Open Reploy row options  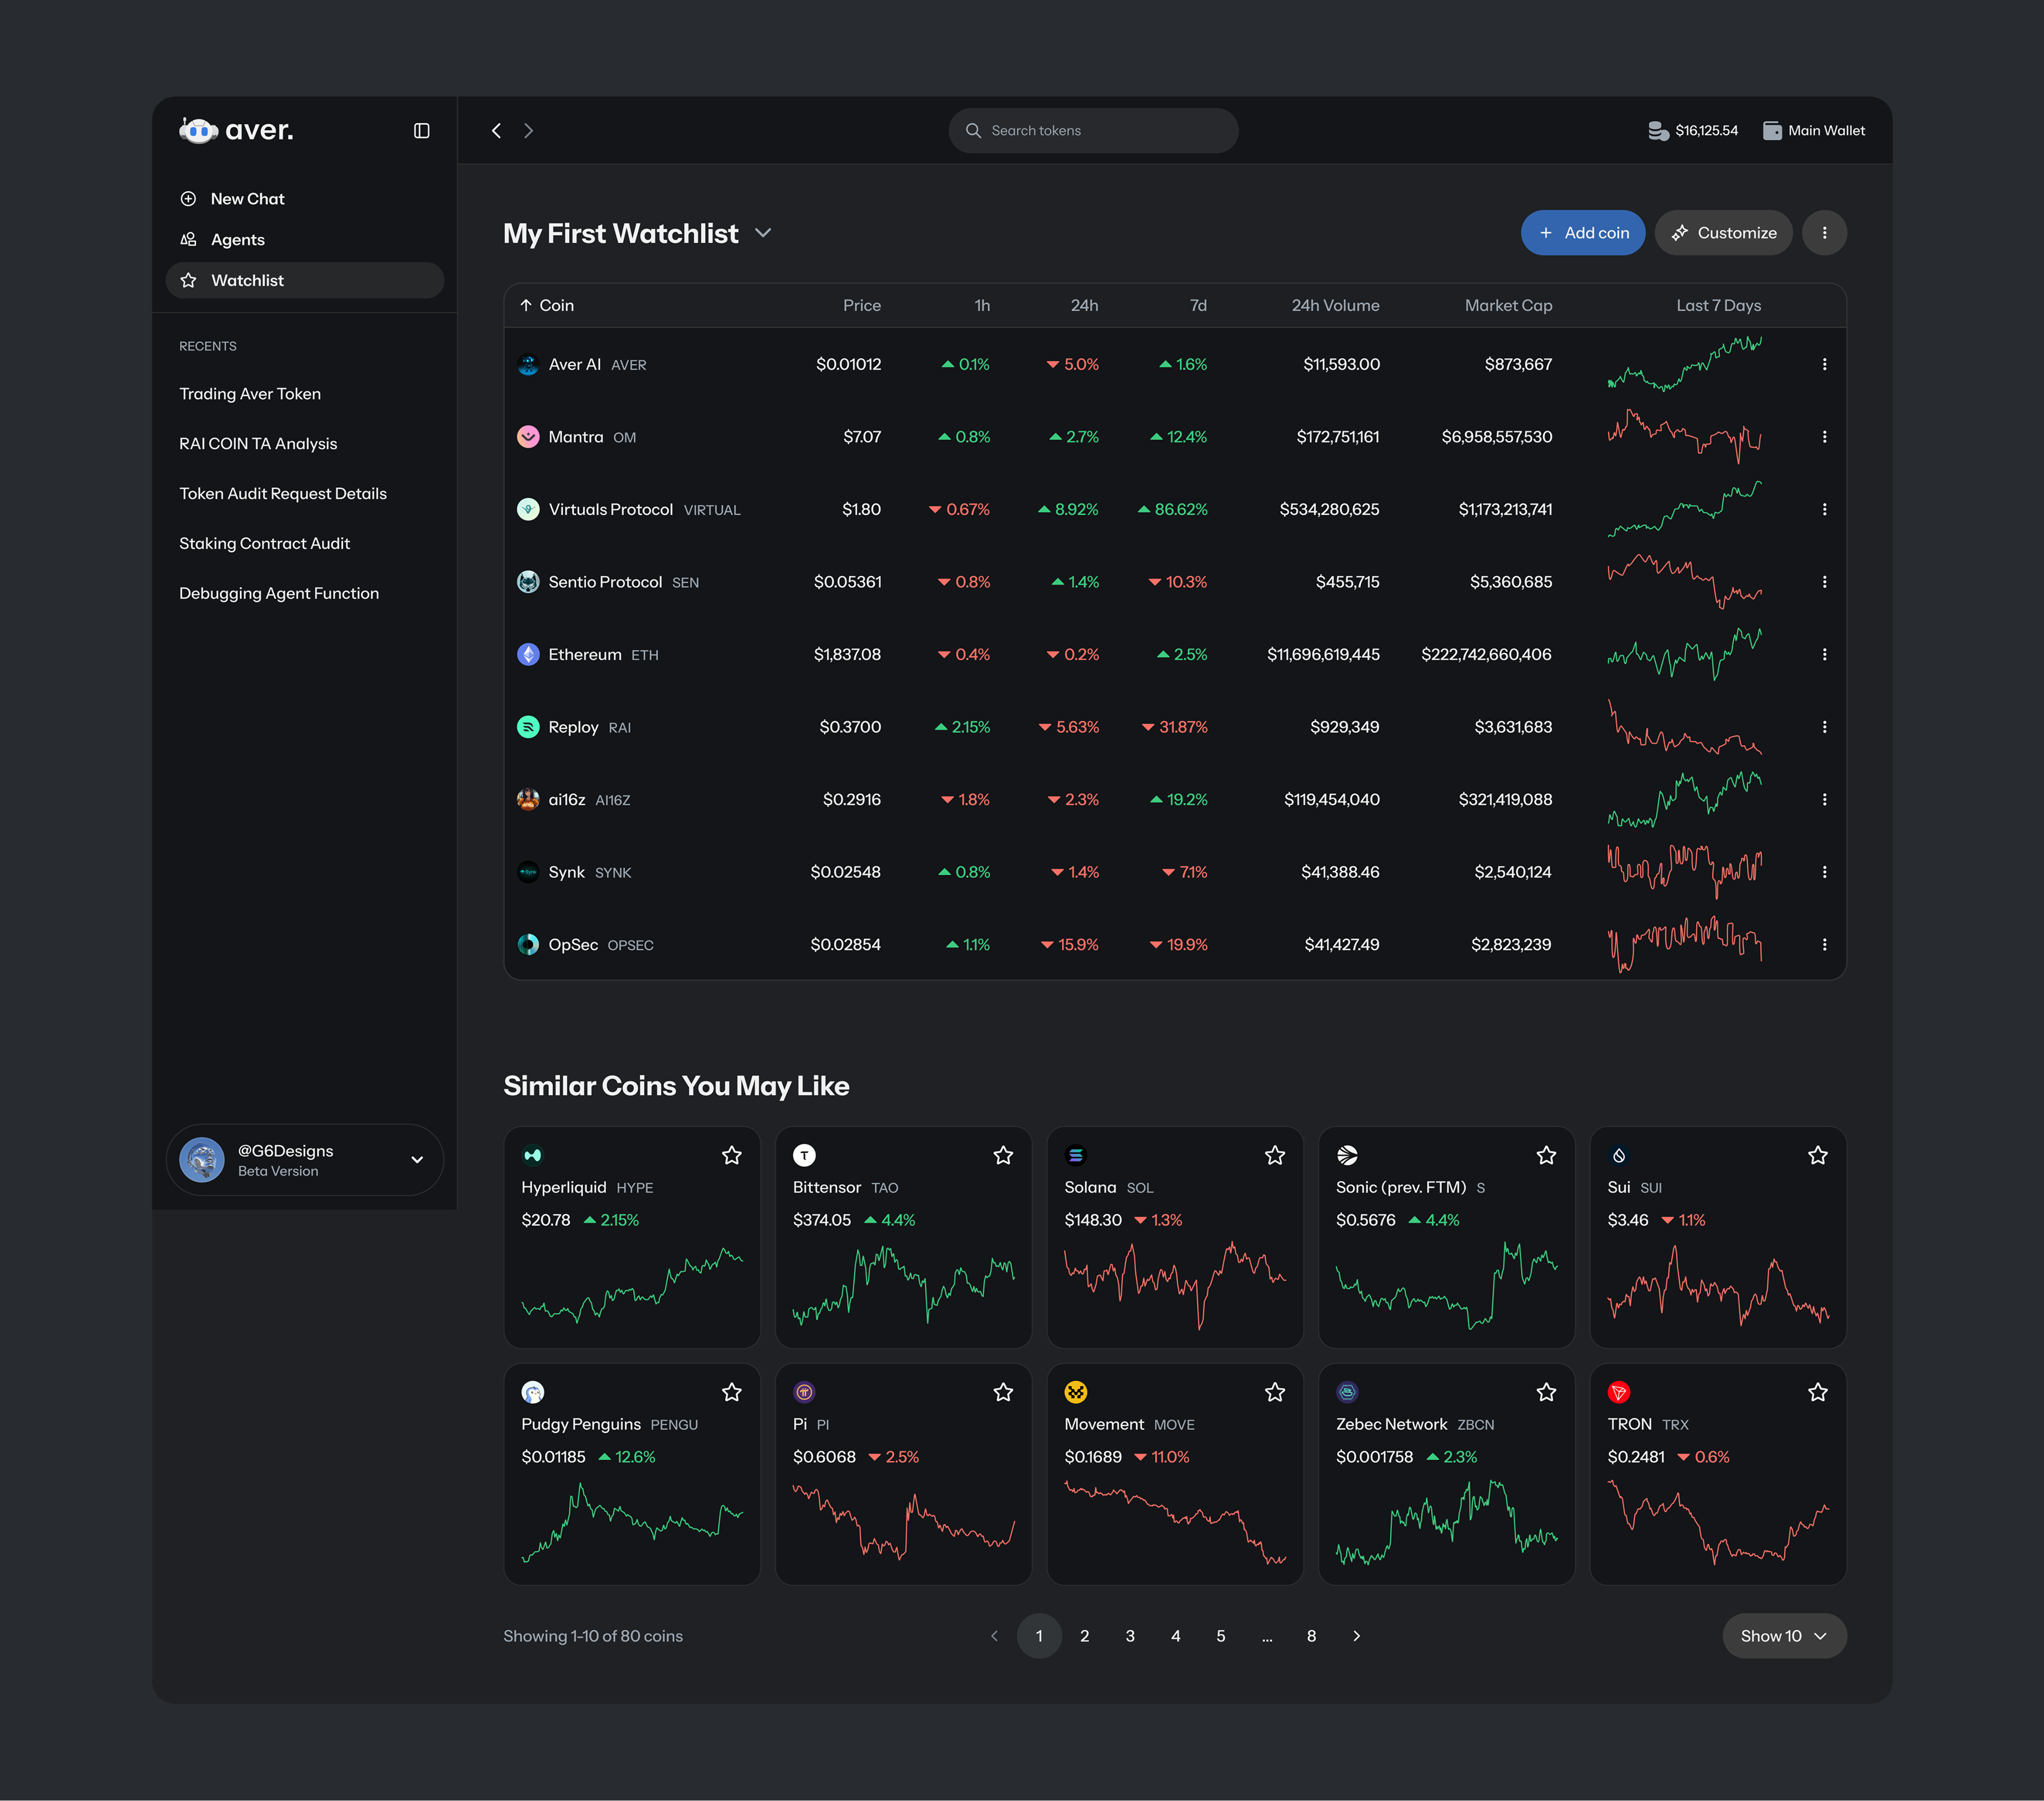[1824, 727]
